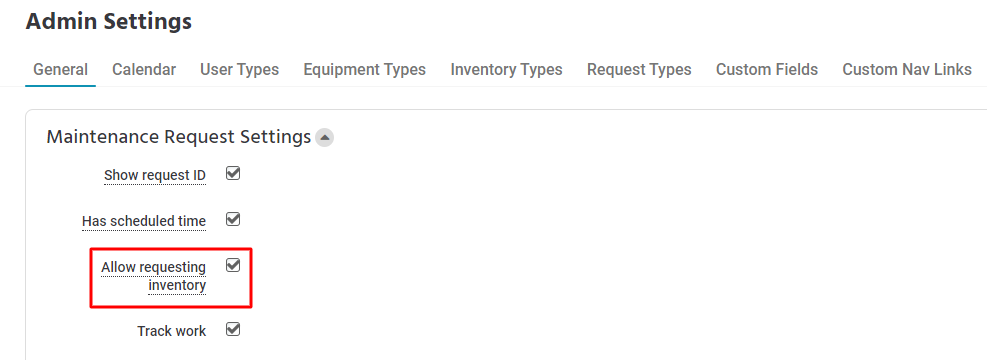Click the Admin Settings page title

click(109, 22)
